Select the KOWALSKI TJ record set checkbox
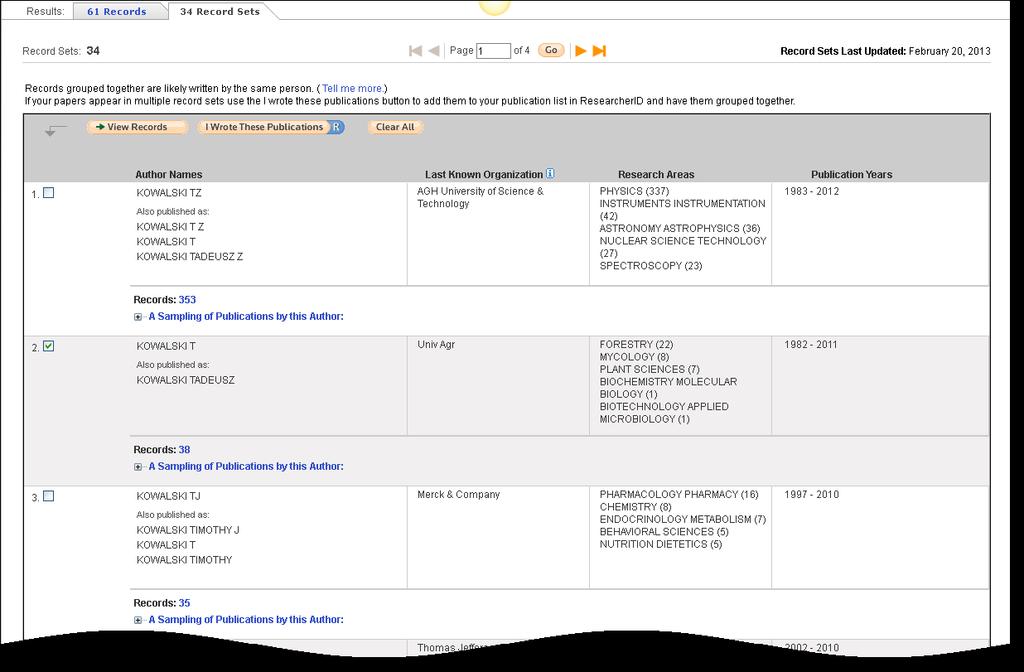The image size is (1024, 672). [x=48, y=496]
